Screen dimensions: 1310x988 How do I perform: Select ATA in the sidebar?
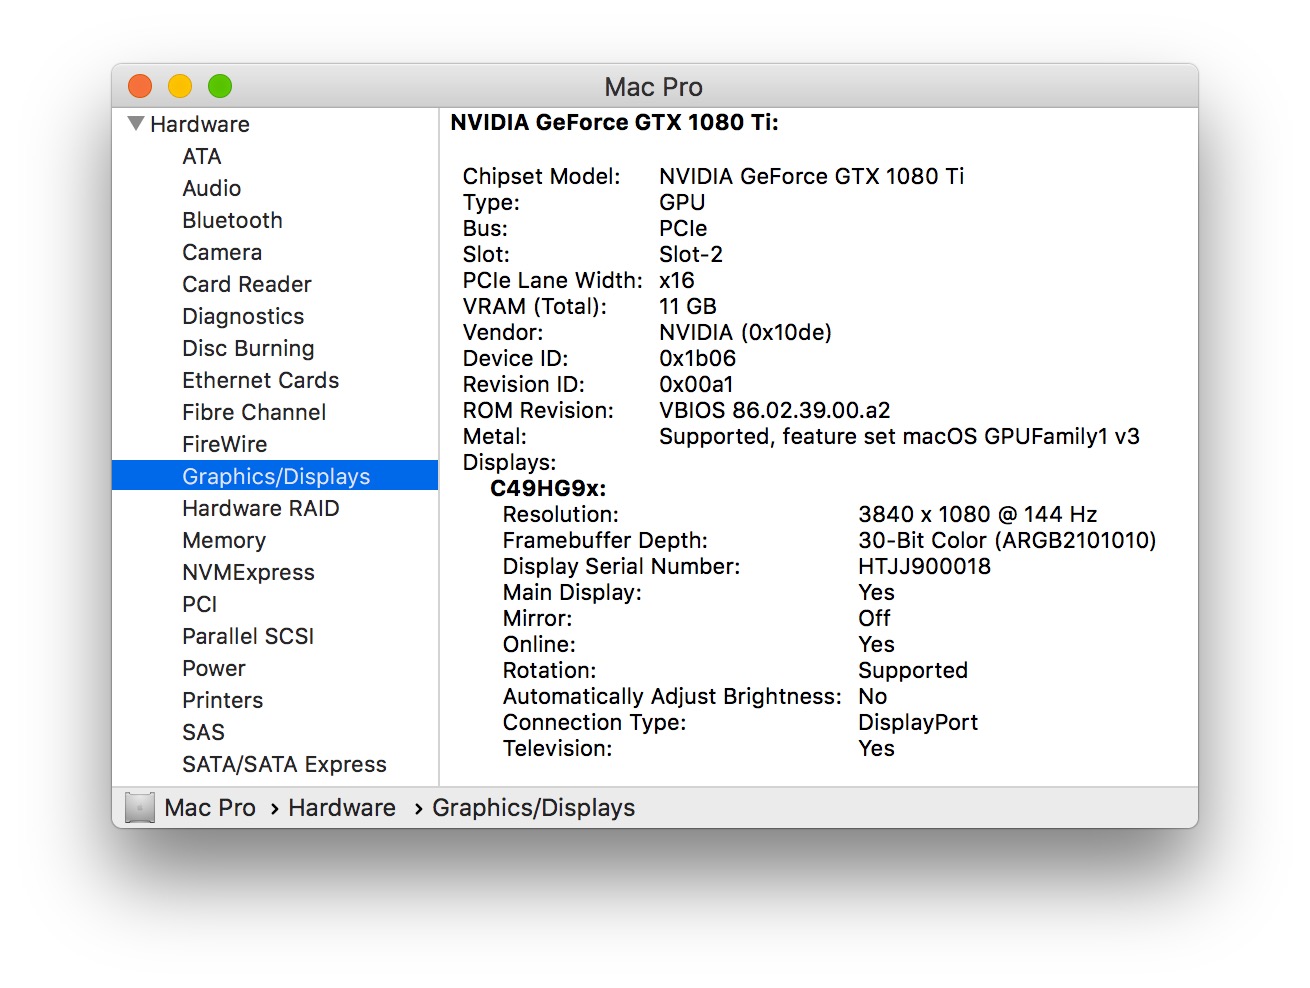(202, 157)
